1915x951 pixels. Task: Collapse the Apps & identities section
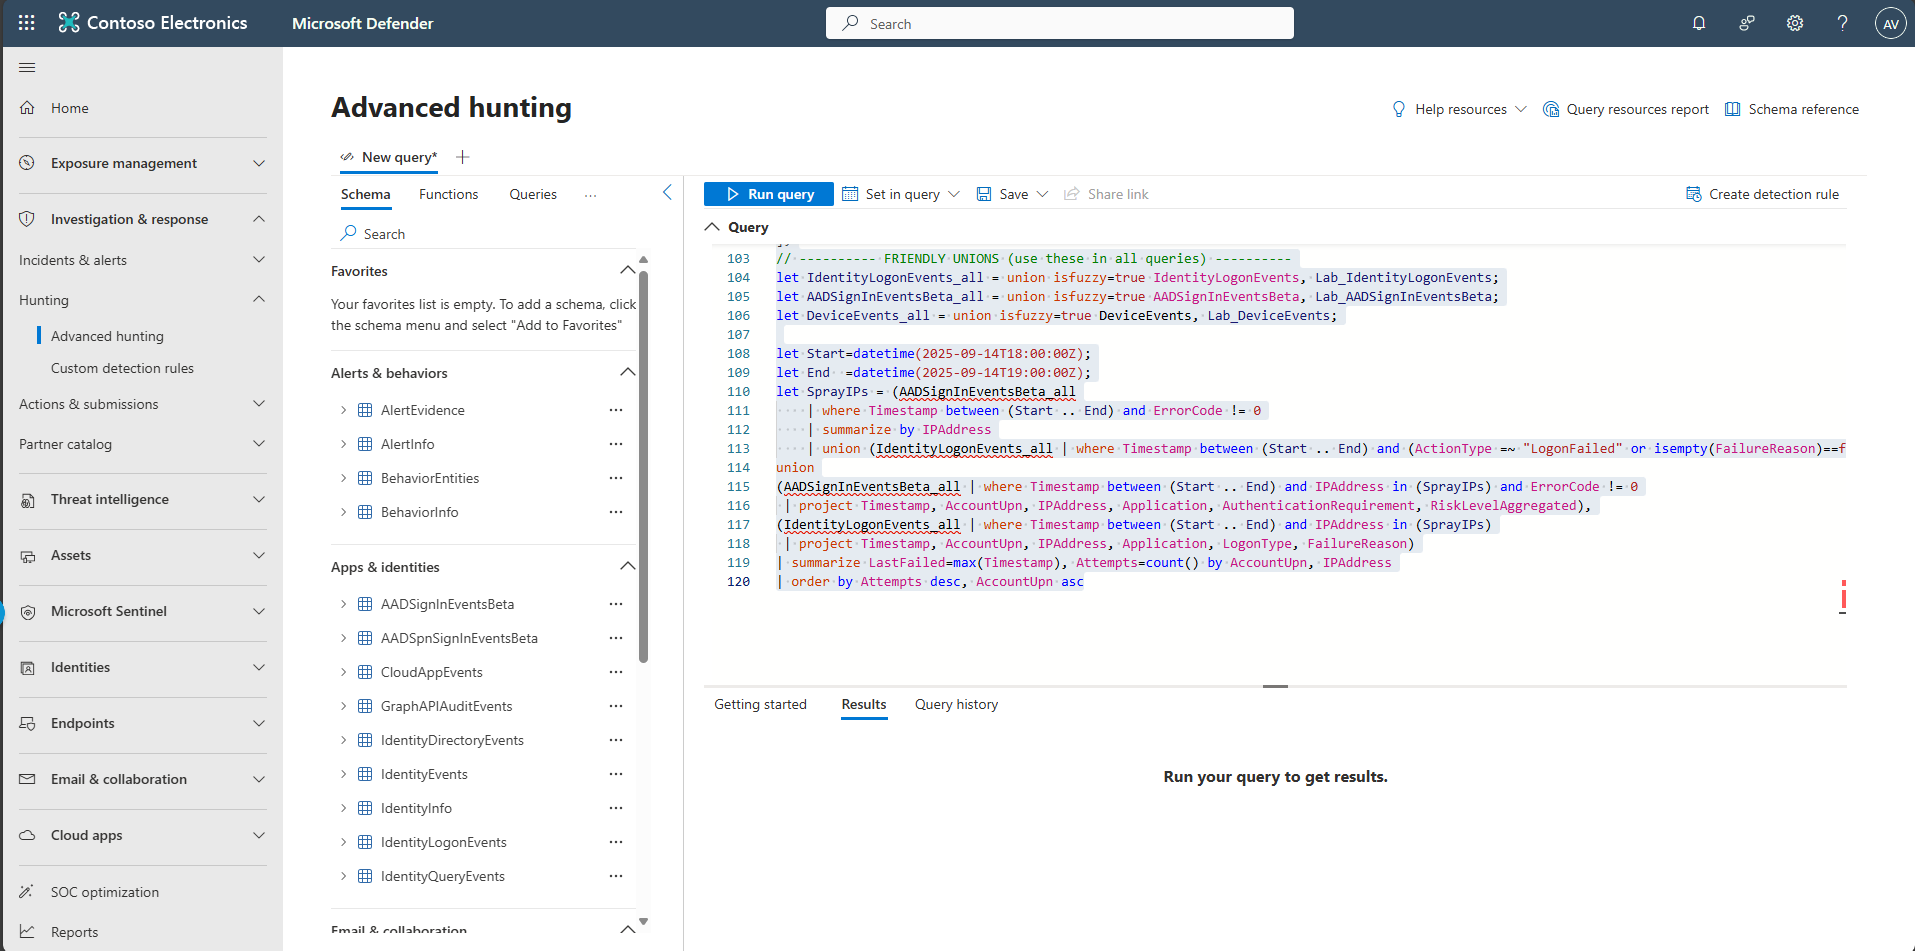point(627,566)
